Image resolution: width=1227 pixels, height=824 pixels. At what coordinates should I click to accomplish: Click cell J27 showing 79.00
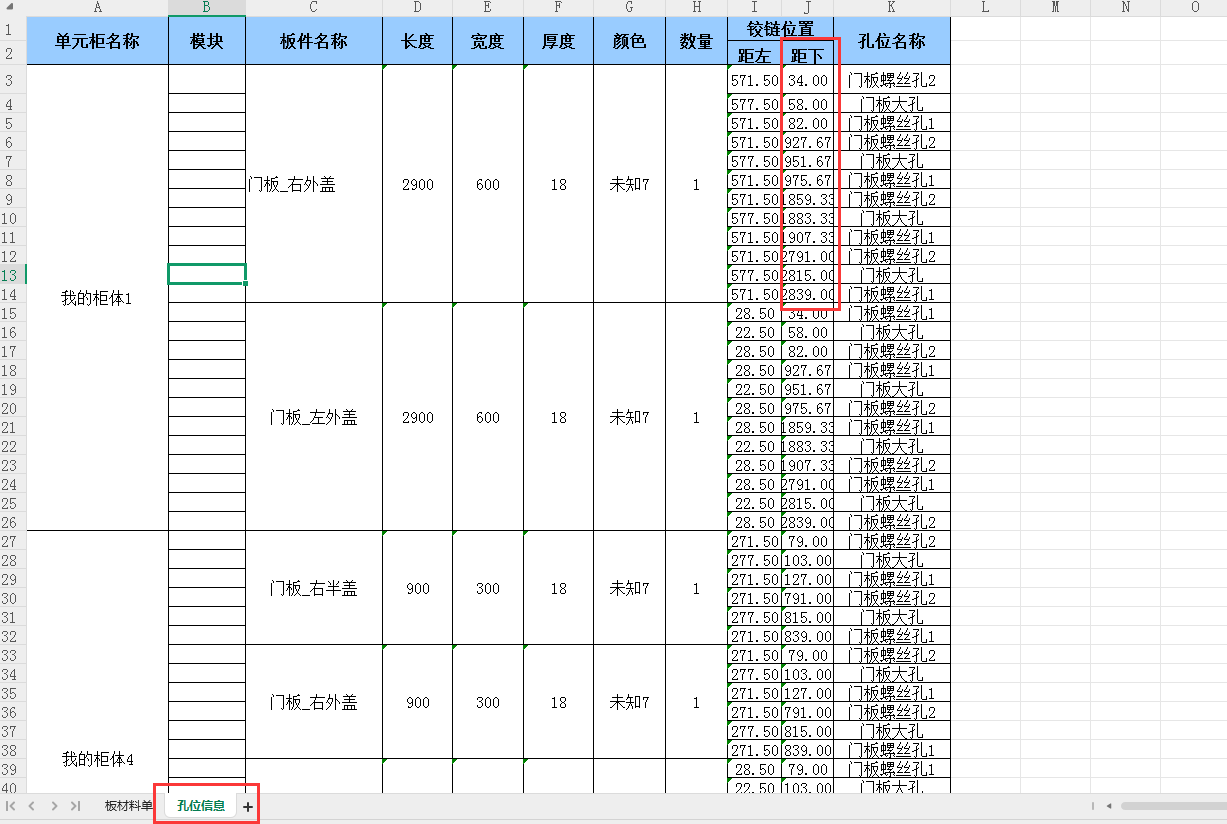[807, 541]
